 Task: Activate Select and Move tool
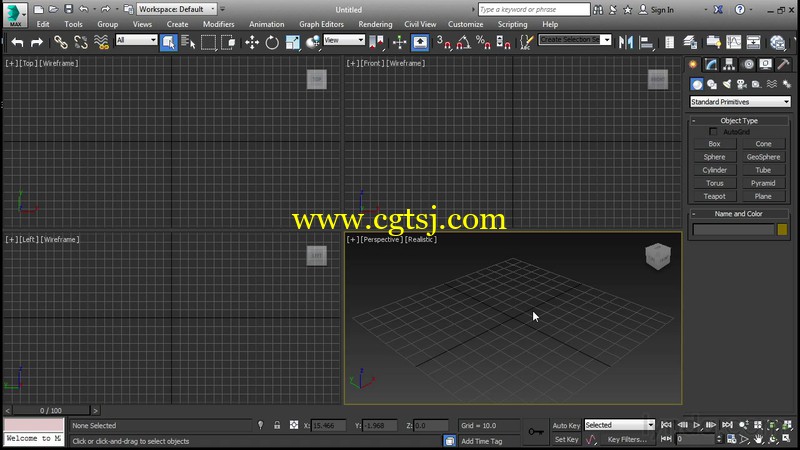252,42
